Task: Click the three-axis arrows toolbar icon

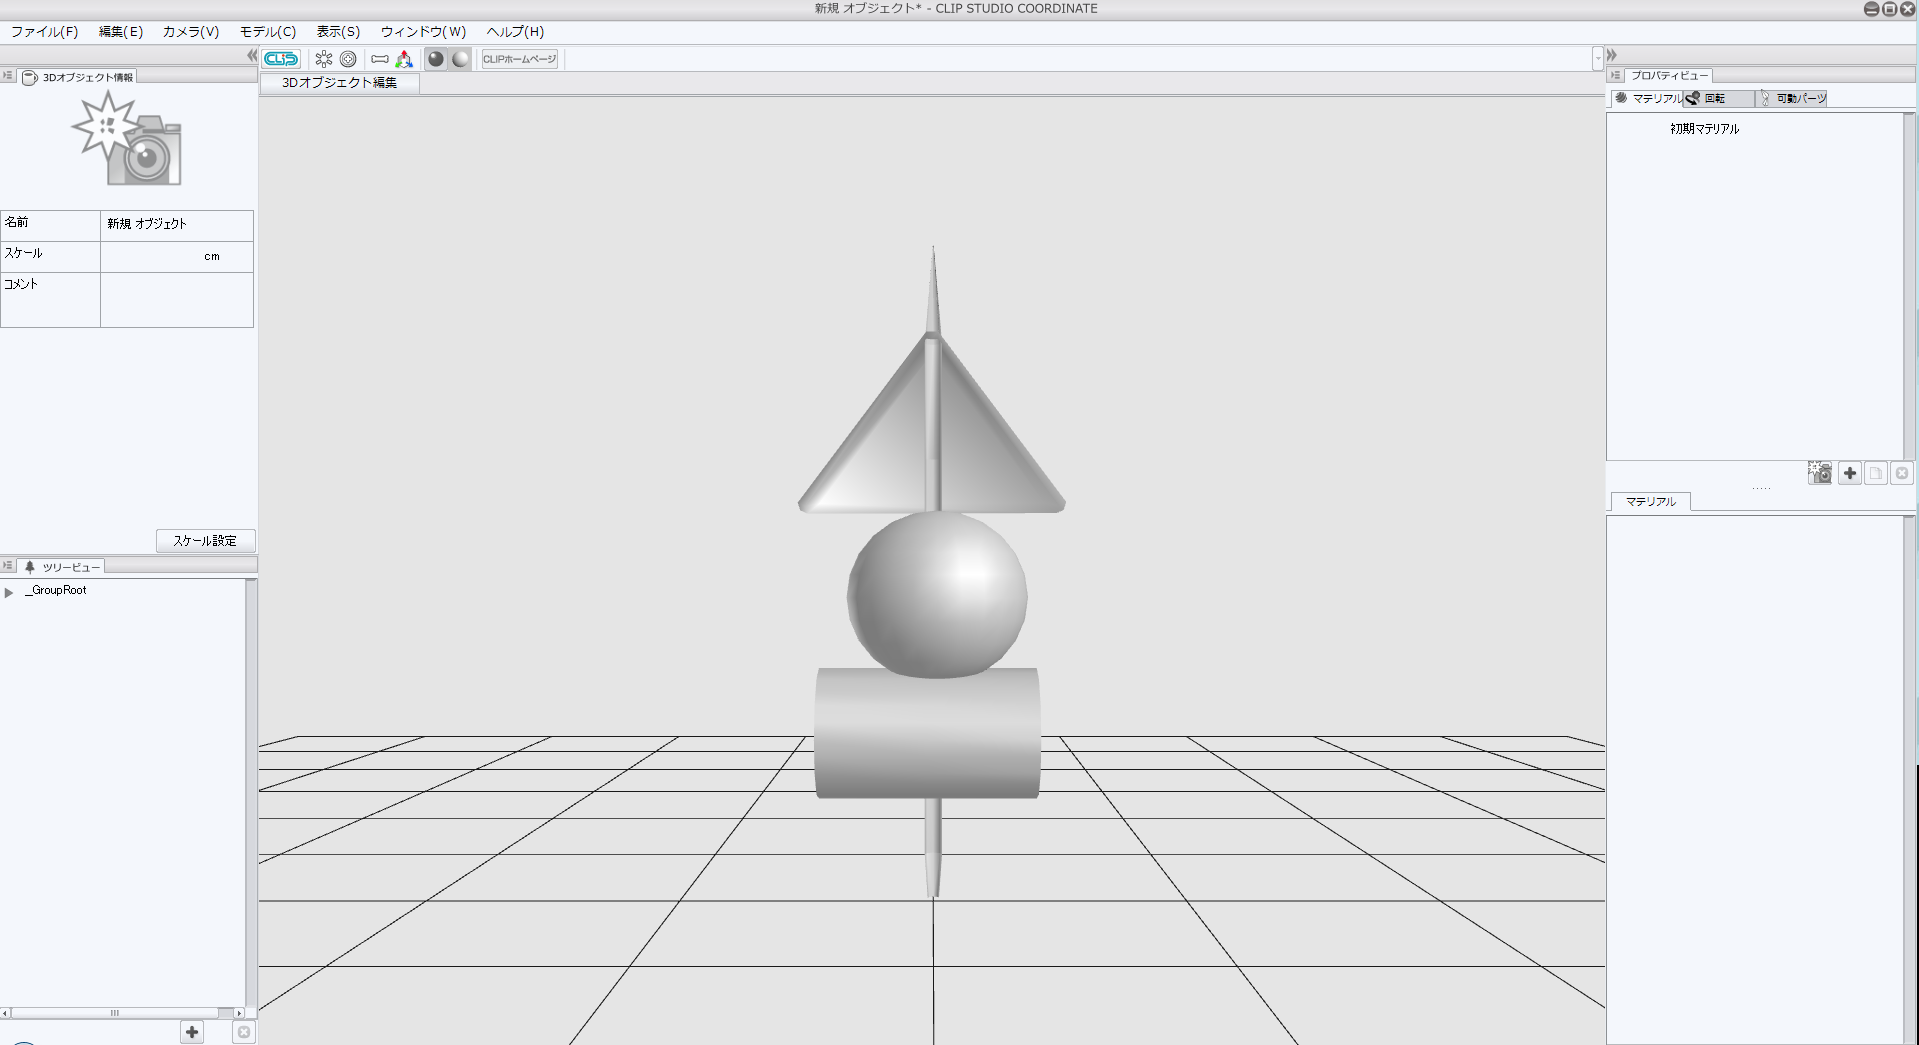Action: click(x=404, y=59)
